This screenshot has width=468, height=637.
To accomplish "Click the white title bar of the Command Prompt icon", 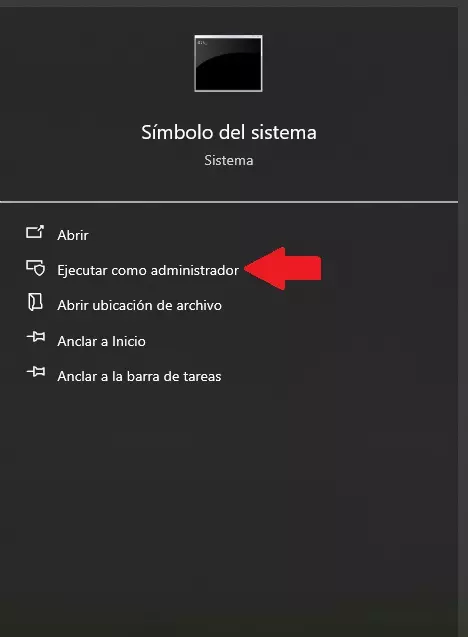I will (228, 37).
